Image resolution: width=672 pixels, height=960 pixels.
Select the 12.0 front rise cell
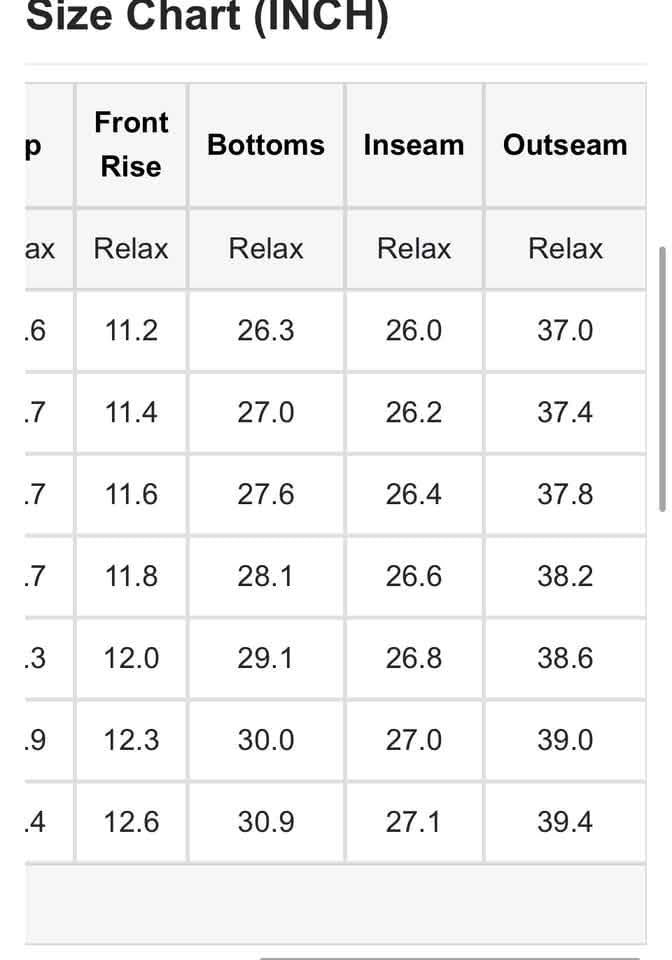pos(131,658)
